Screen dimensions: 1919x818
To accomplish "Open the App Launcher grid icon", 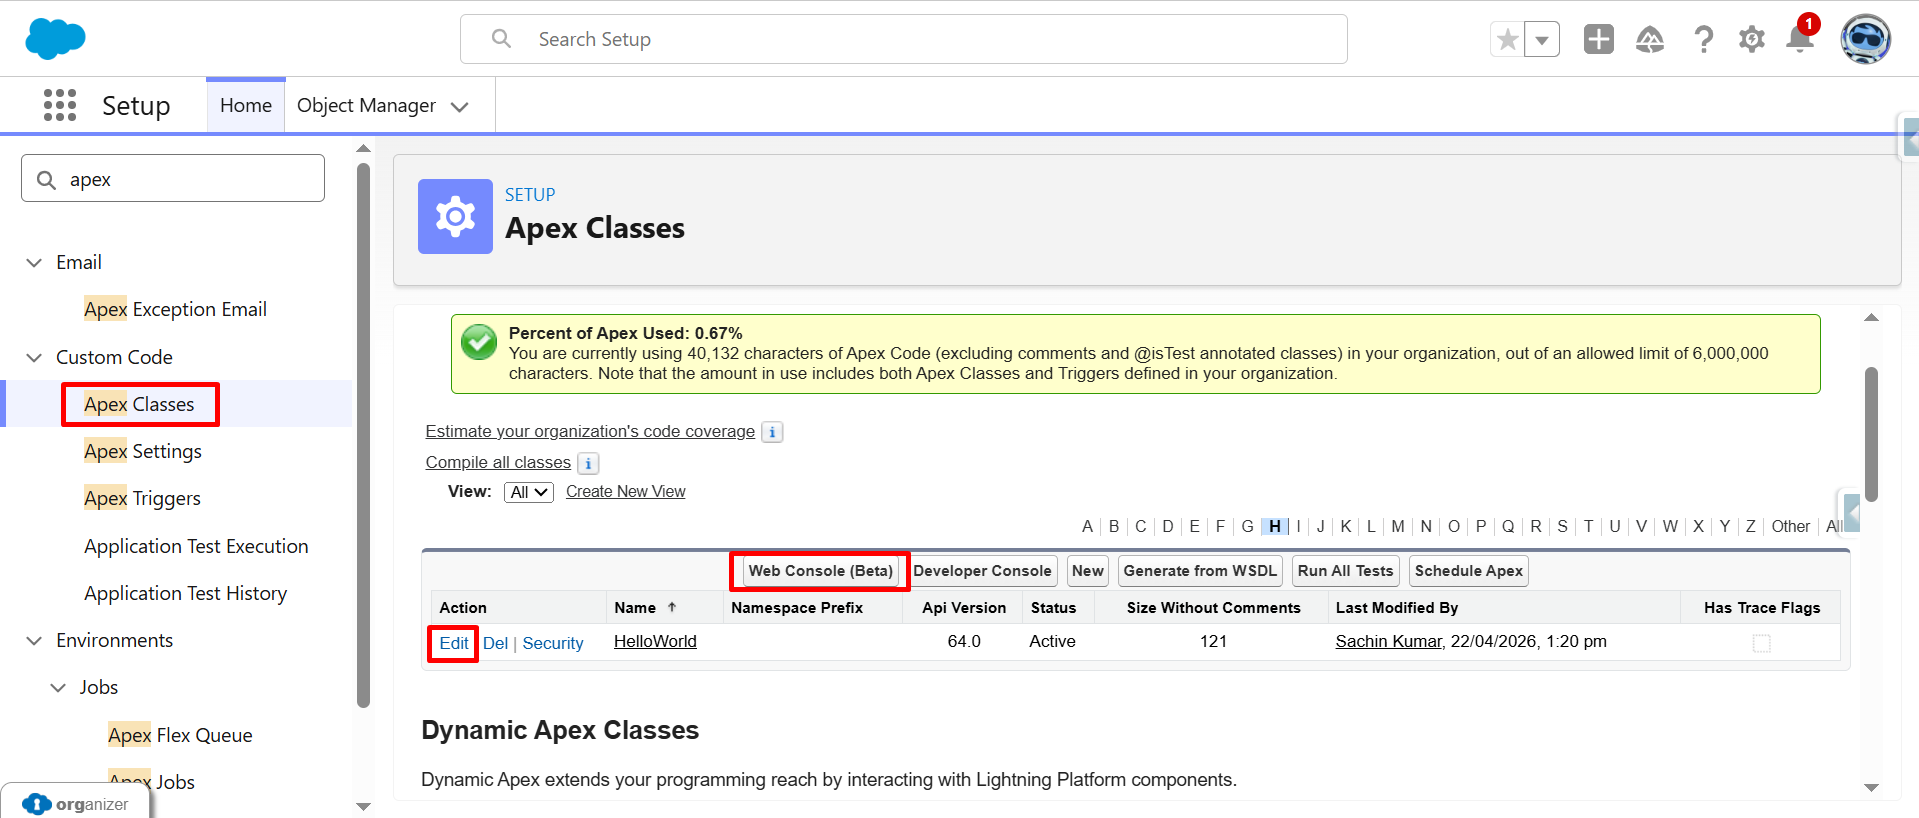I will (60, 105).
